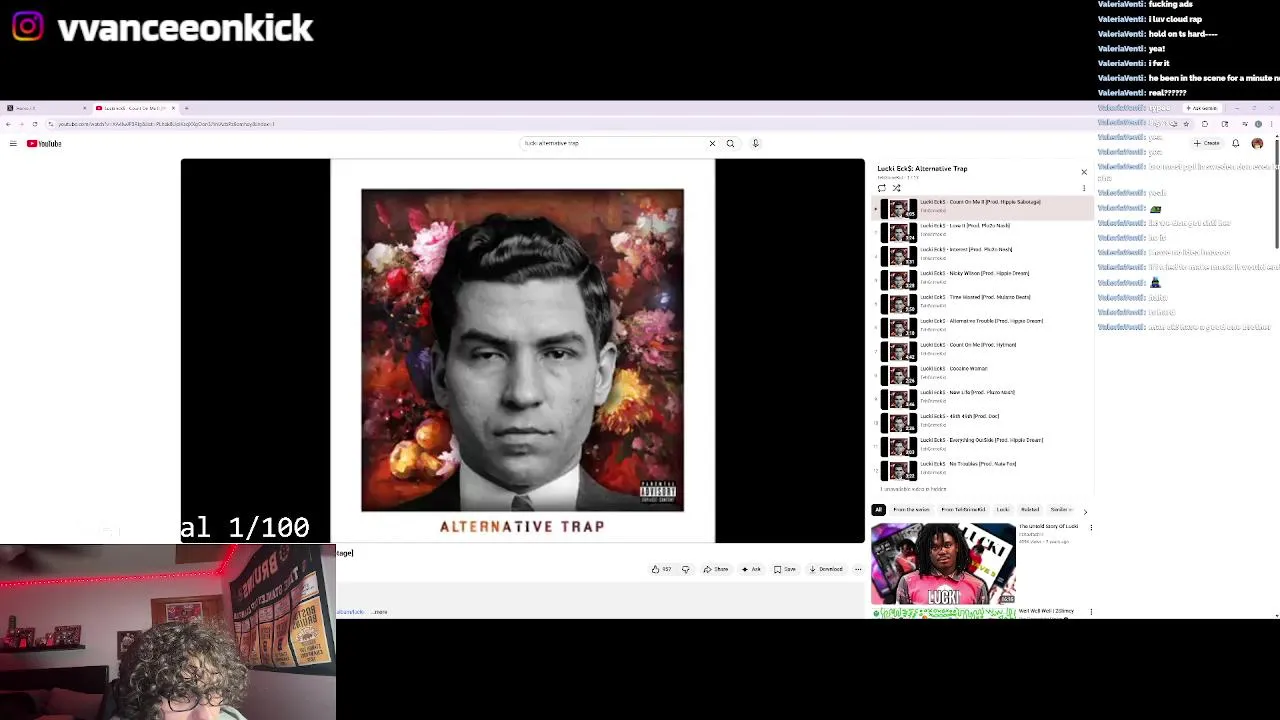Play 45th 45th (Prod. Doc) track
This screenshot has width=1280, height=720.
(x=983, y=423)
